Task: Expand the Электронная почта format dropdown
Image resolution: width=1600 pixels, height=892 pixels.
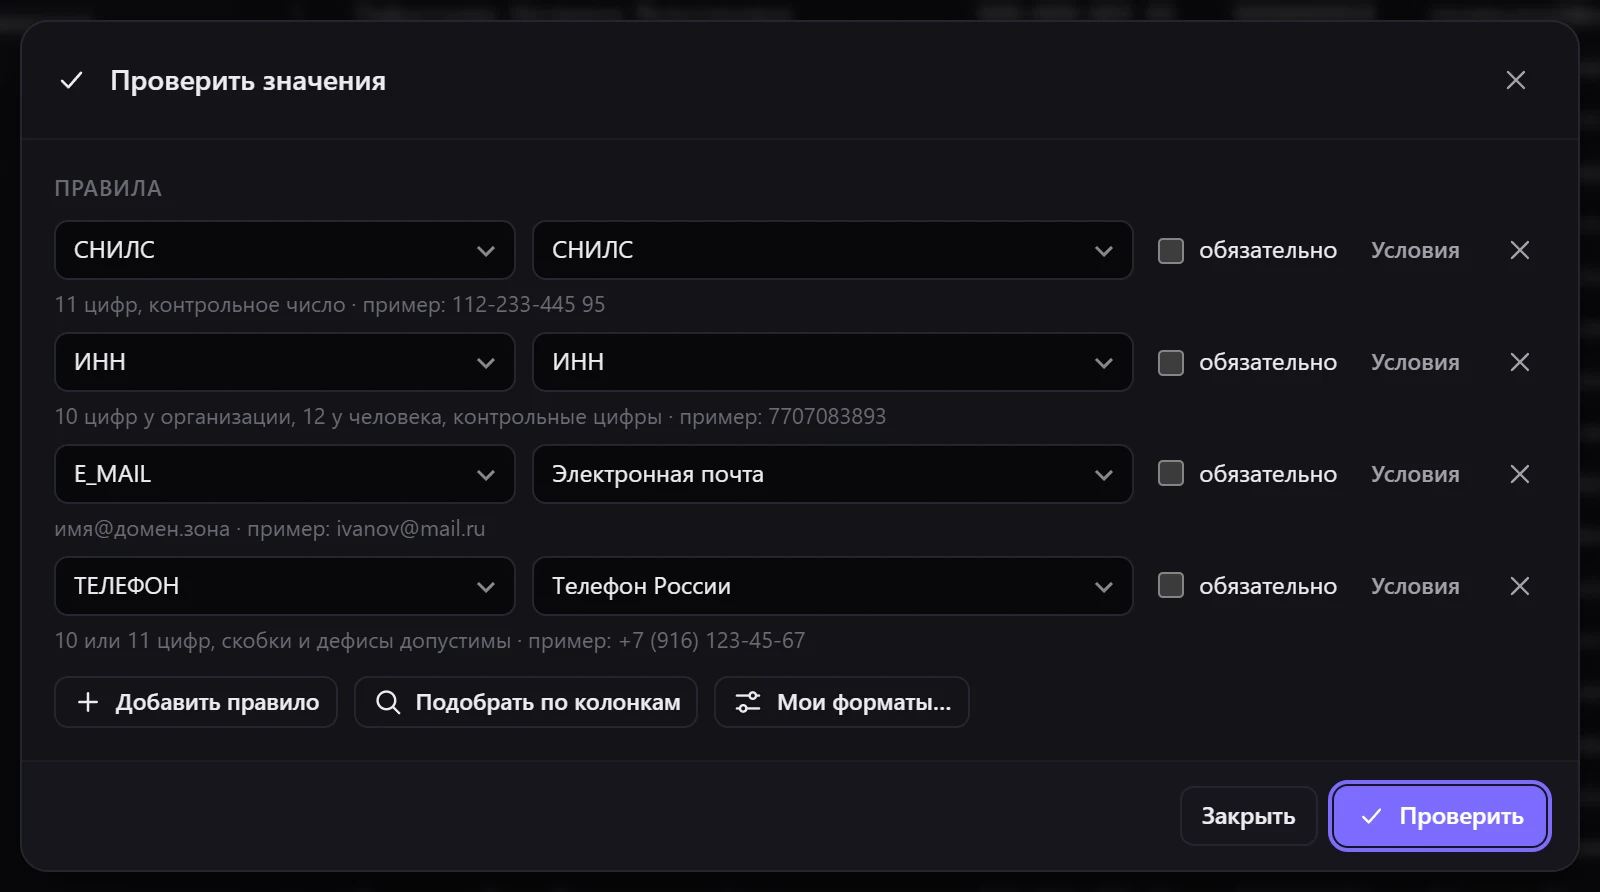Action: 832,474
